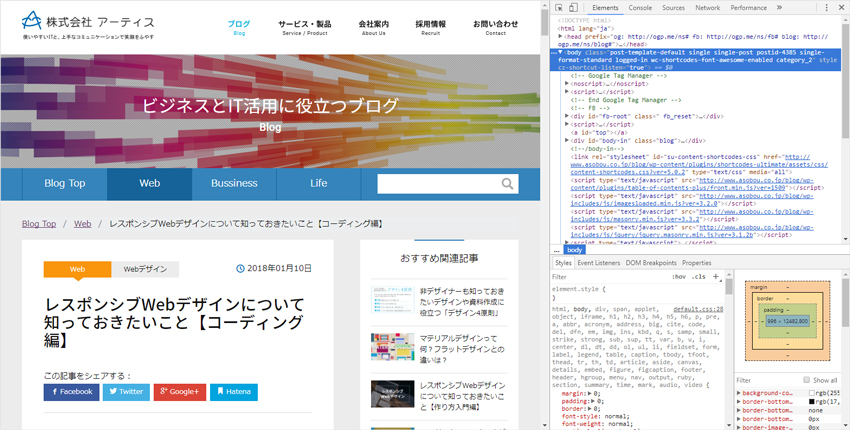850x430 pixels.
Task: Open お問い合わせ Contact nav item
Action: pyautogui.click(x=495, y=27)
